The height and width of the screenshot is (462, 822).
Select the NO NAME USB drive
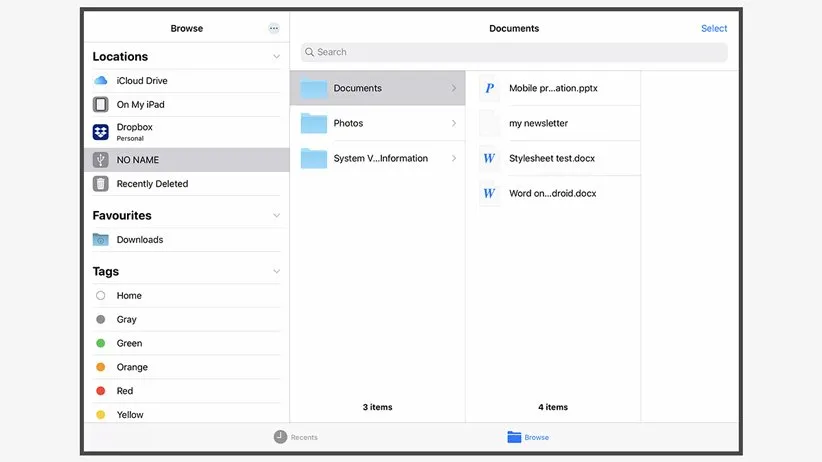[x=138, y=160]
